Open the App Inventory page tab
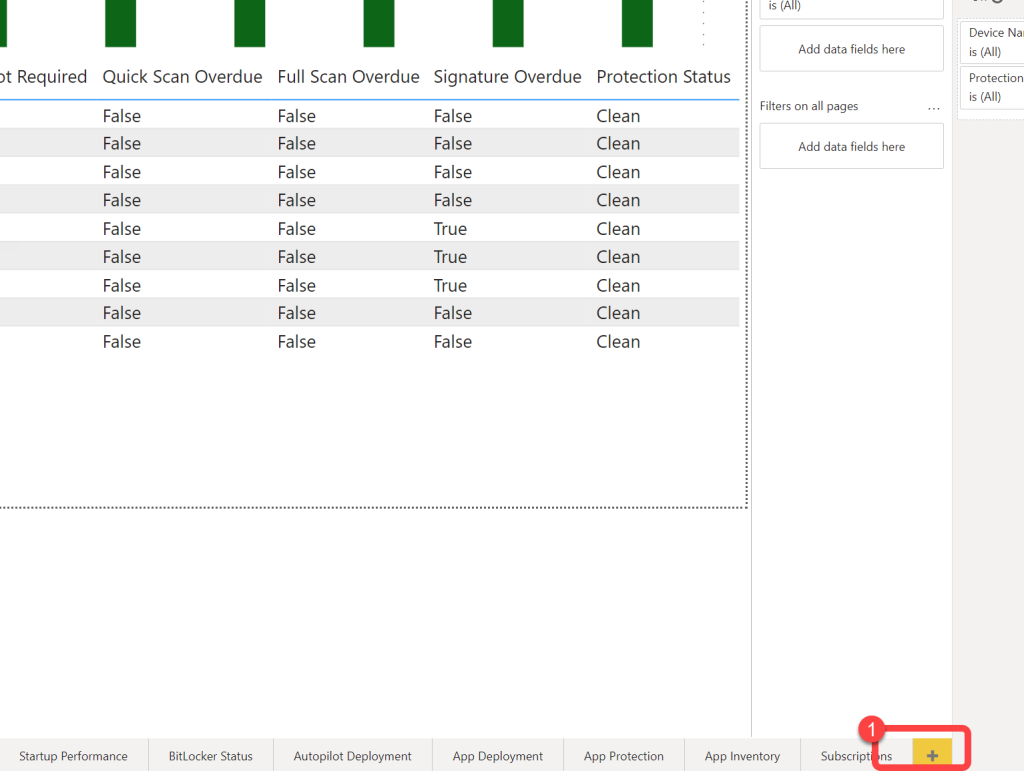Viewport: 1024px width, 771px height. (x=741, y=756)
